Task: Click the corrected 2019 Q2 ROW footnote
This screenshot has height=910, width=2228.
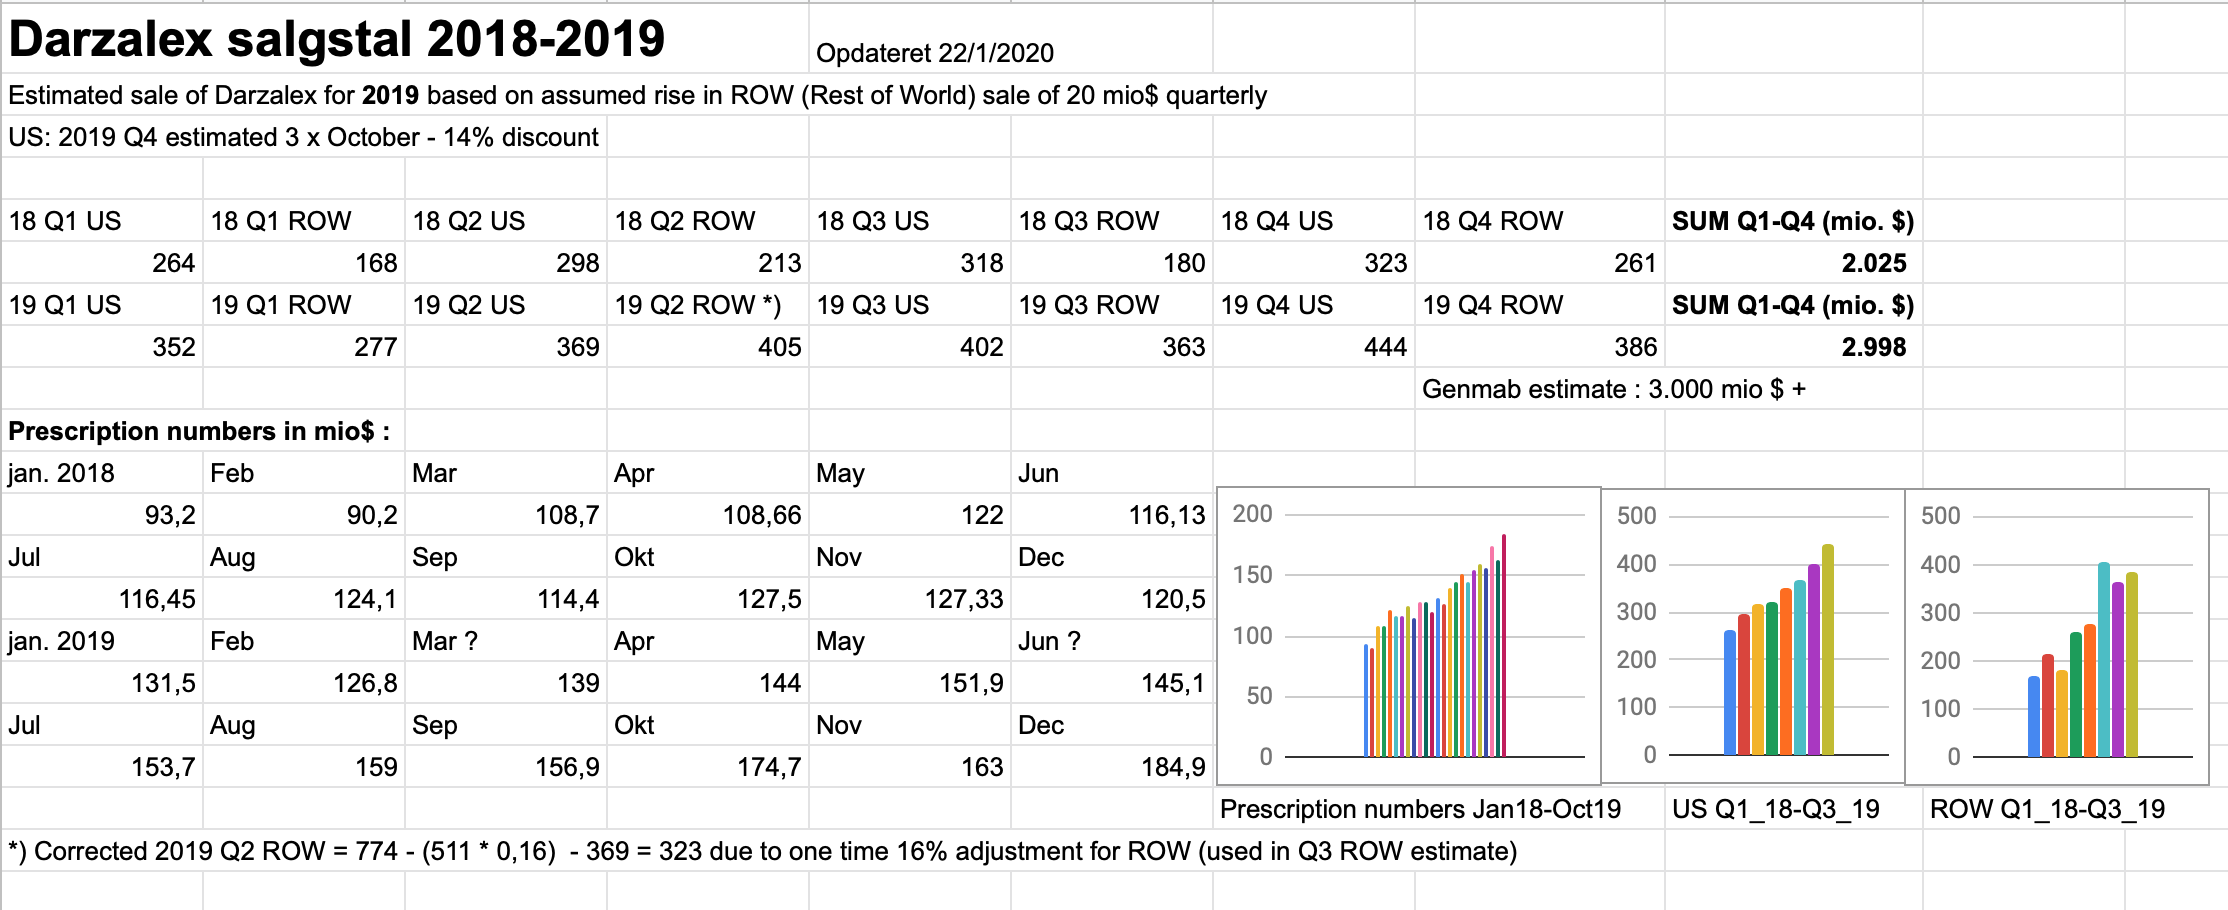Action: [763, 851]
